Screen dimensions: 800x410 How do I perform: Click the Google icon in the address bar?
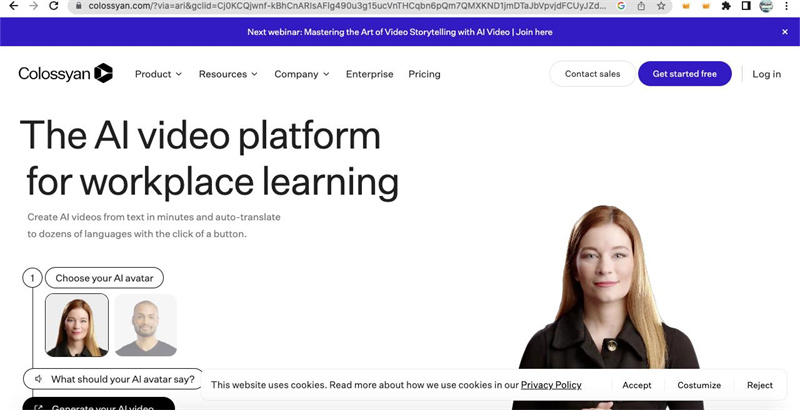coord(621,6)
